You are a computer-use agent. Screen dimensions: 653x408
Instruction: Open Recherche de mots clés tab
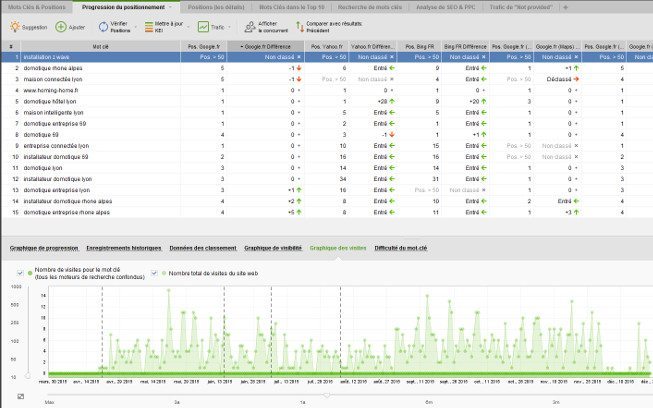[370, 7]
